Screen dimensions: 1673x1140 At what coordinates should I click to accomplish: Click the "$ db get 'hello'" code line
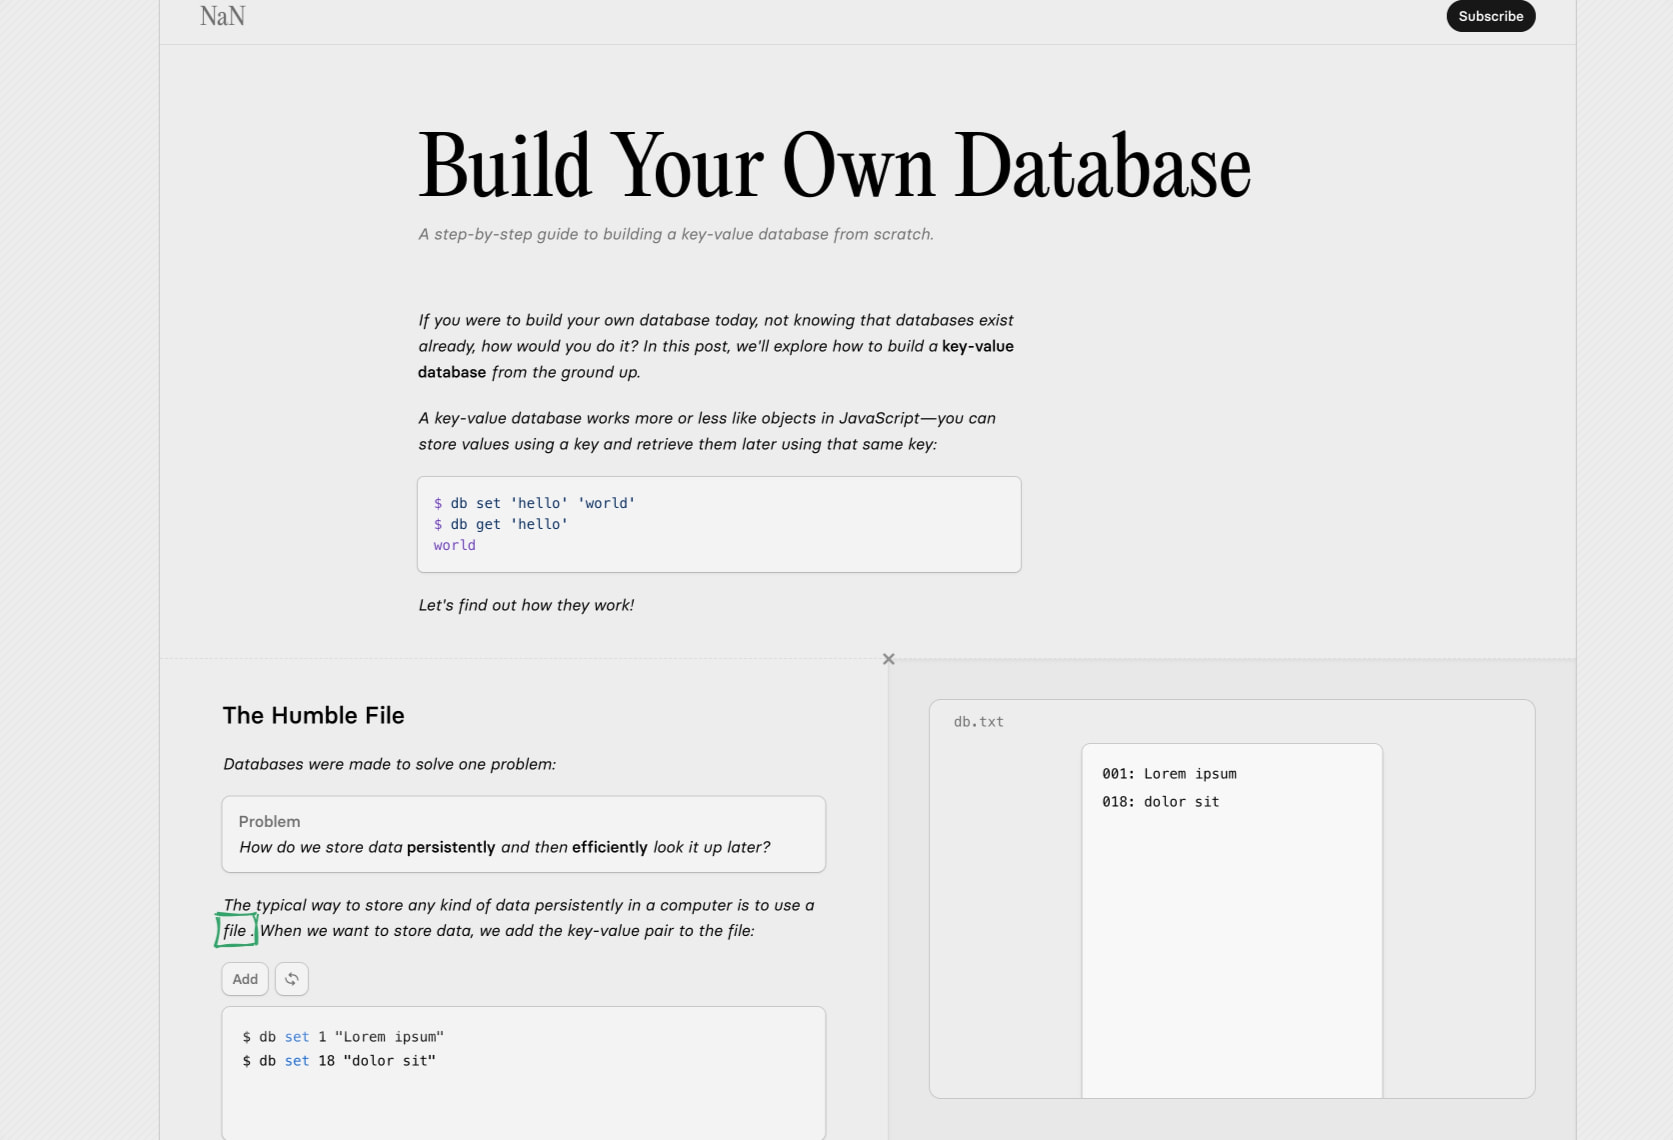[500, 524]
